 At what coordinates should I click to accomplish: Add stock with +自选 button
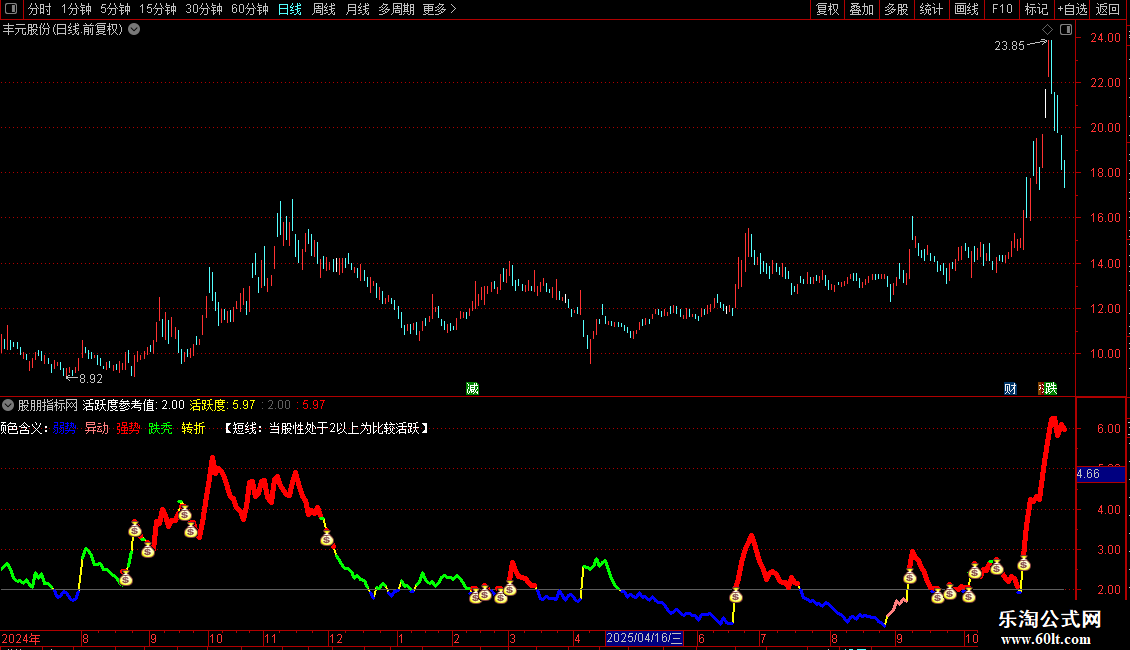pyautogui.click(x=1072, y=9)
